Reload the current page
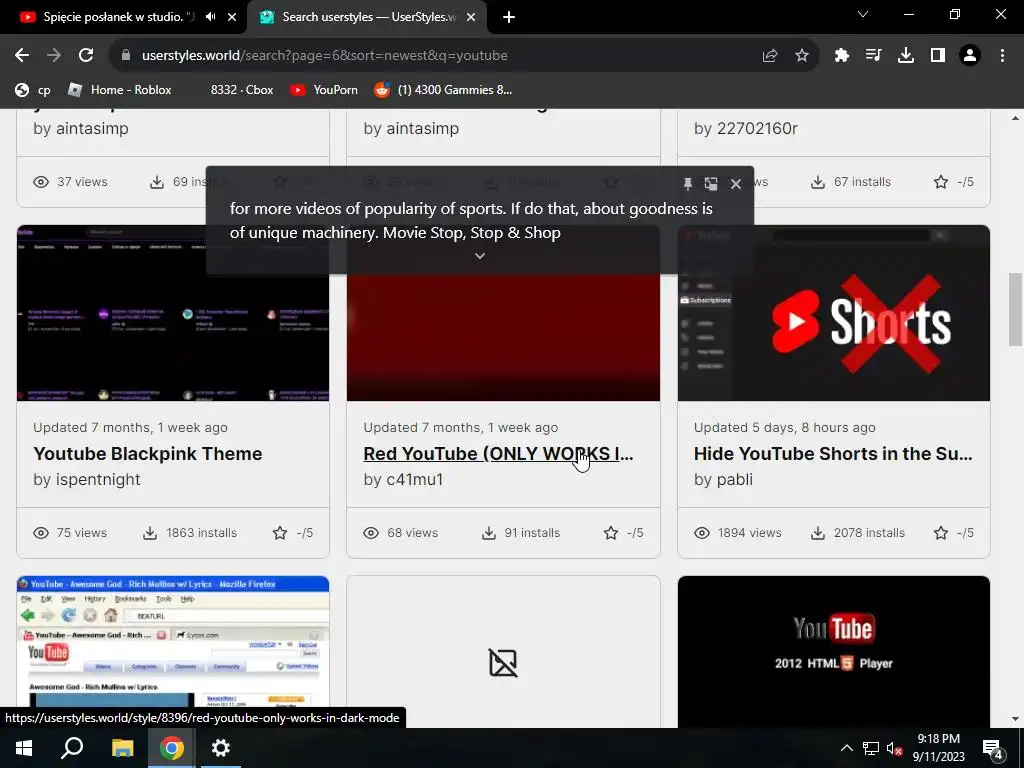This screenshot has height=768, width=1024. 86,56
